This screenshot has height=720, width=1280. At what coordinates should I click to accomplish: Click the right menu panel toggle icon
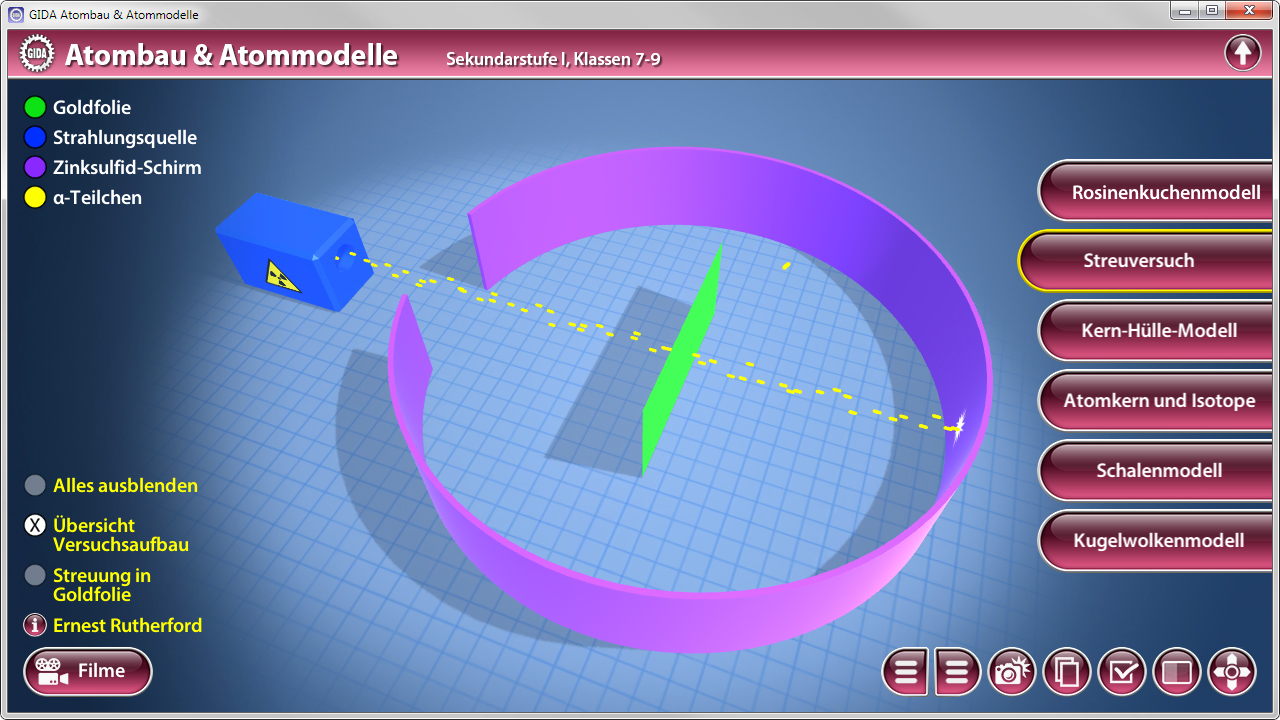[x=957, y=672]
